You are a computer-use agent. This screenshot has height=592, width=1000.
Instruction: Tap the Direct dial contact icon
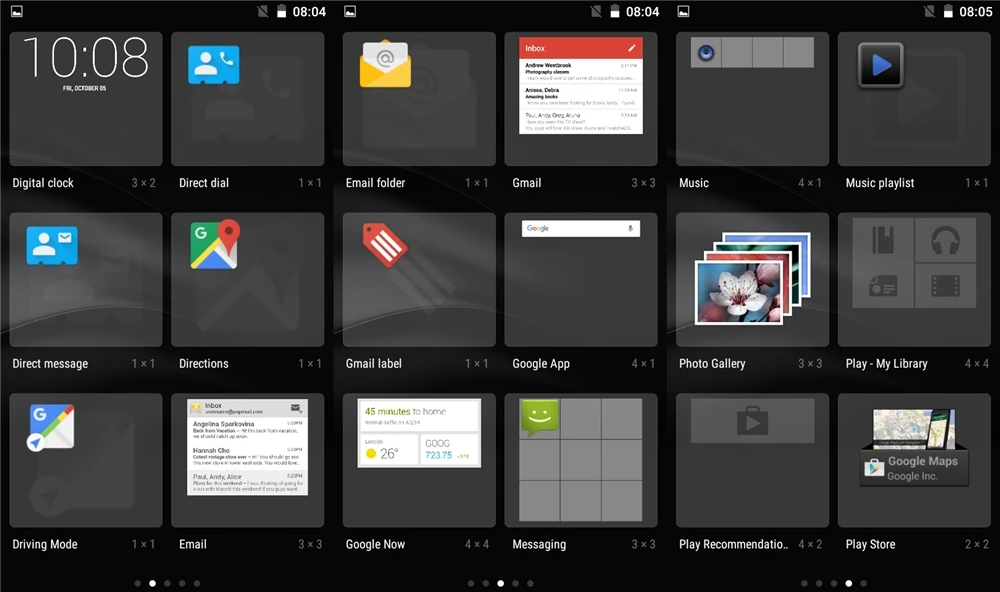[x=214, y=64]
